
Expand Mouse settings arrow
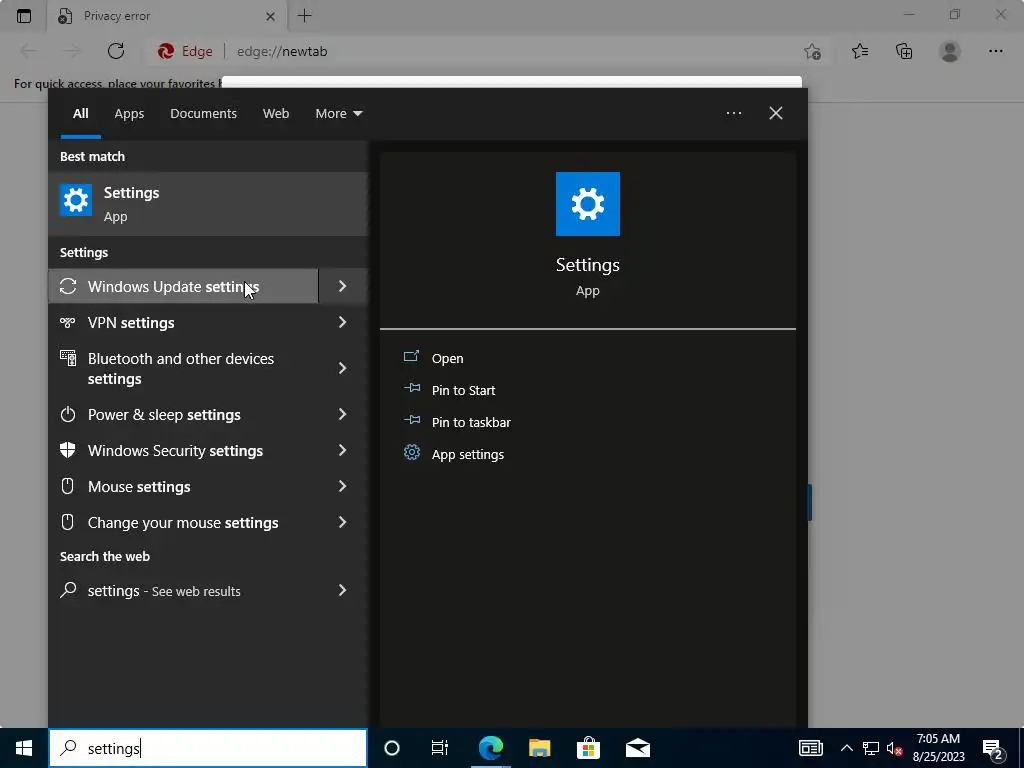(x=342, y=486)
